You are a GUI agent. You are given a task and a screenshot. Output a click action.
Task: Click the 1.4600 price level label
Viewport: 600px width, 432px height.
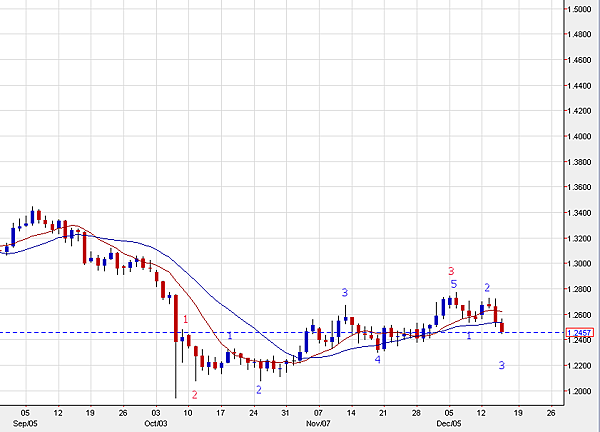[x=579, y=60]
